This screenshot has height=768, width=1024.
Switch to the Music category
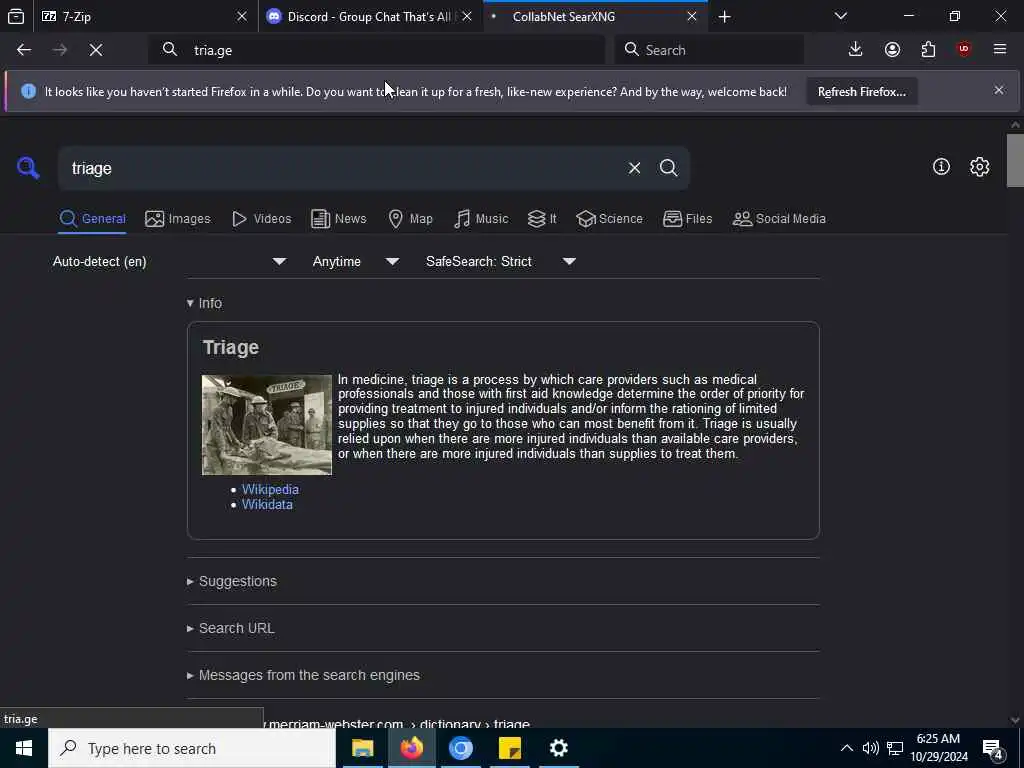point(481,219)
